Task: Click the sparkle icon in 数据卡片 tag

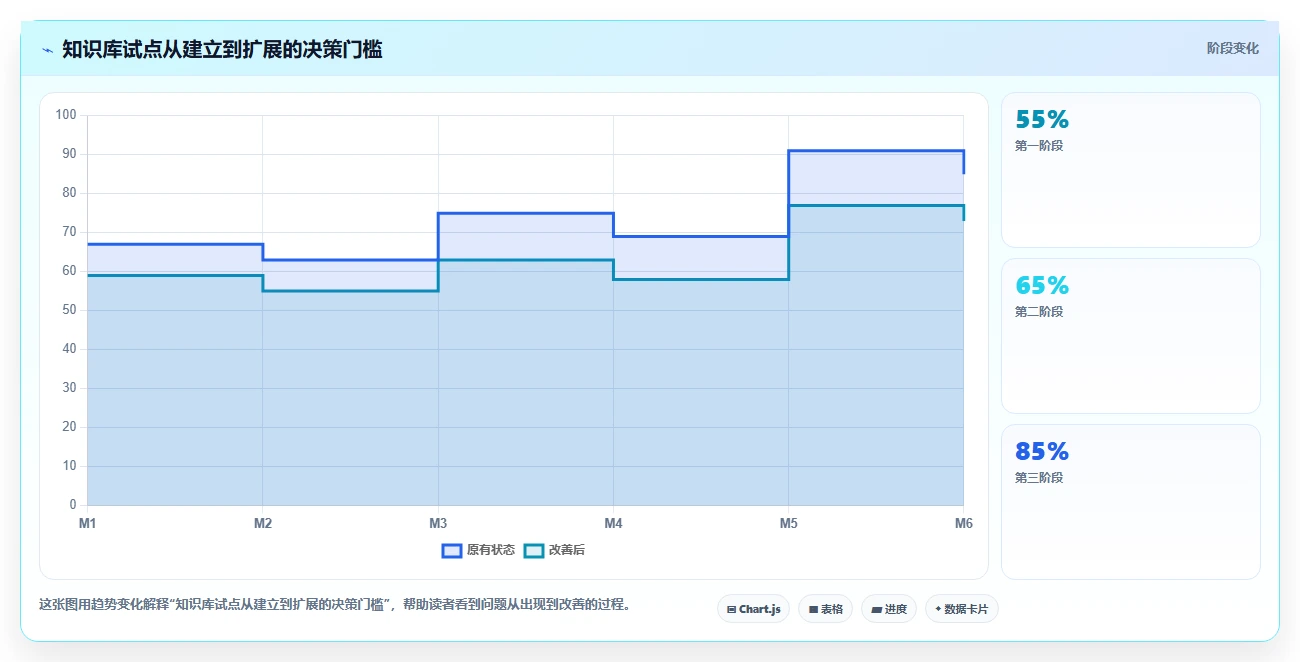Action: (938, 609)
